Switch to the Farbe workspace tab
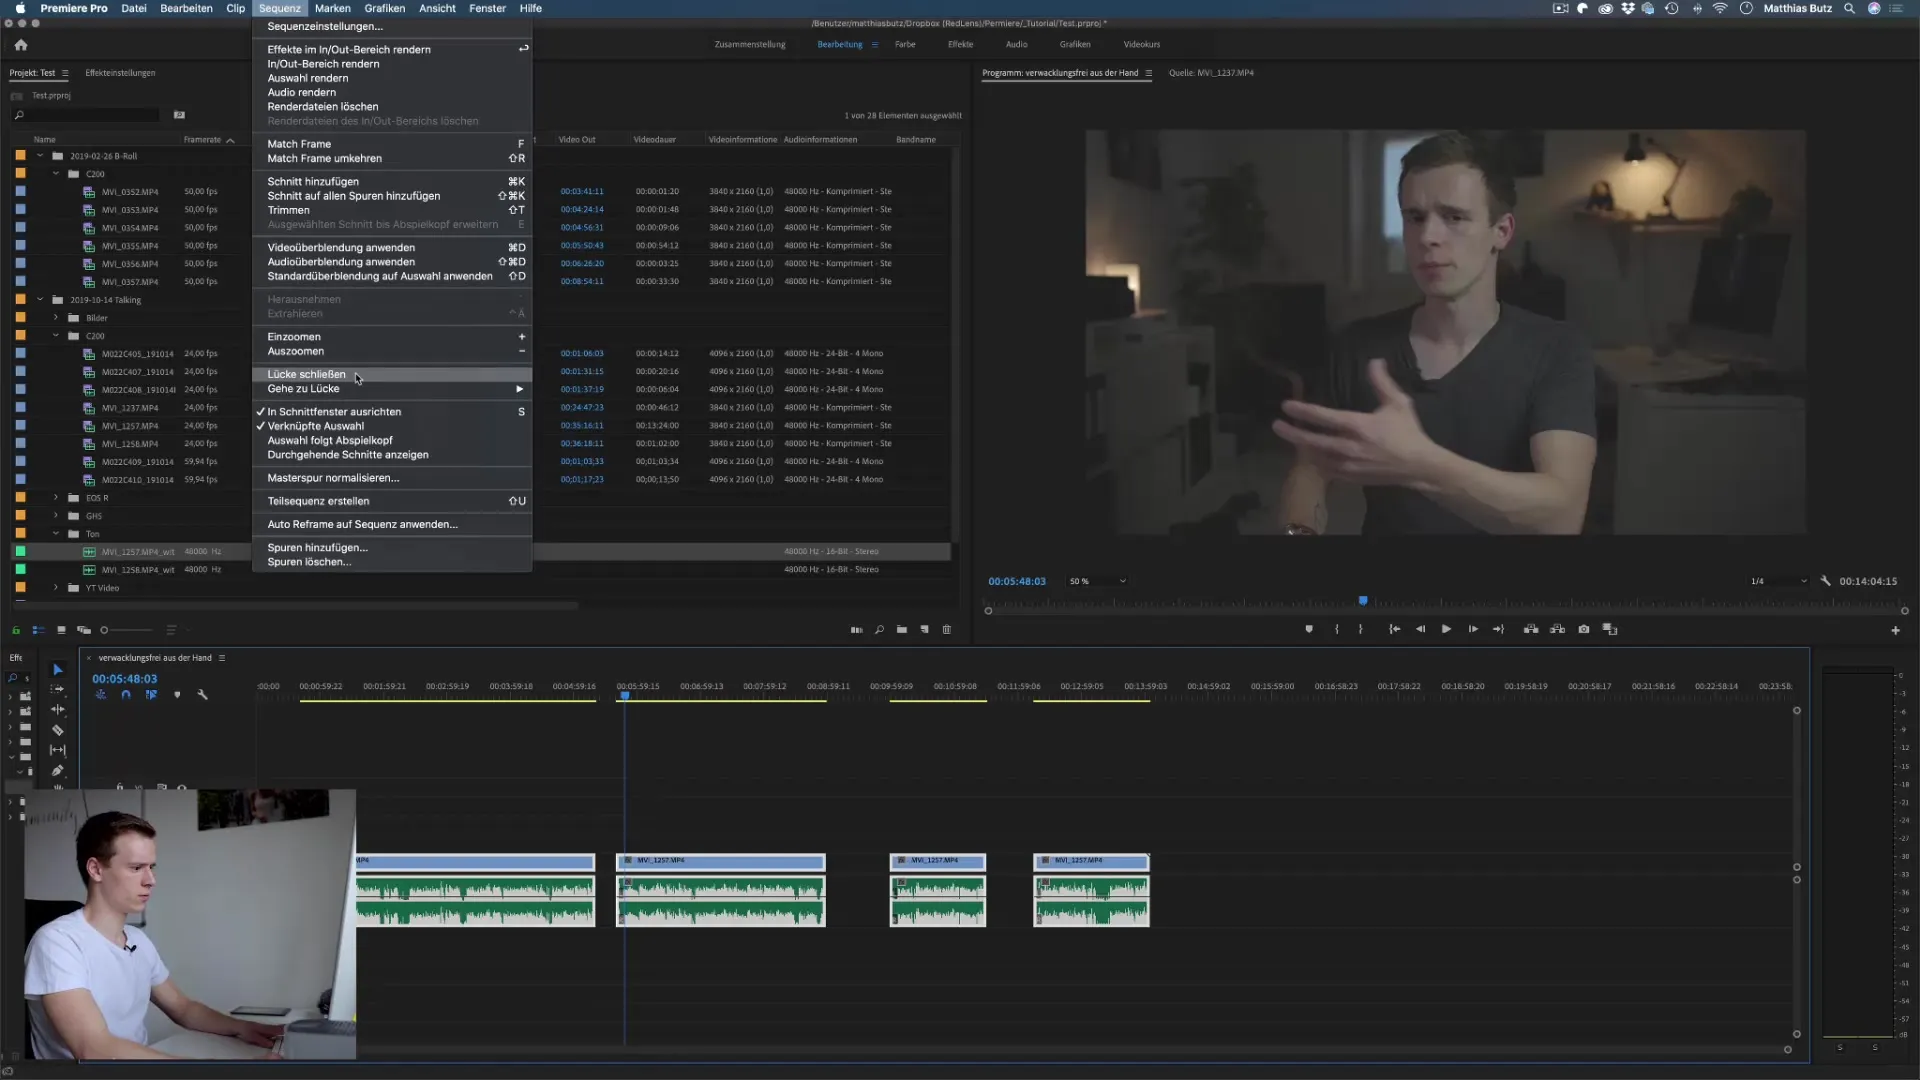This screenshot has width=1920, height=1080. (x=905, y=45)
